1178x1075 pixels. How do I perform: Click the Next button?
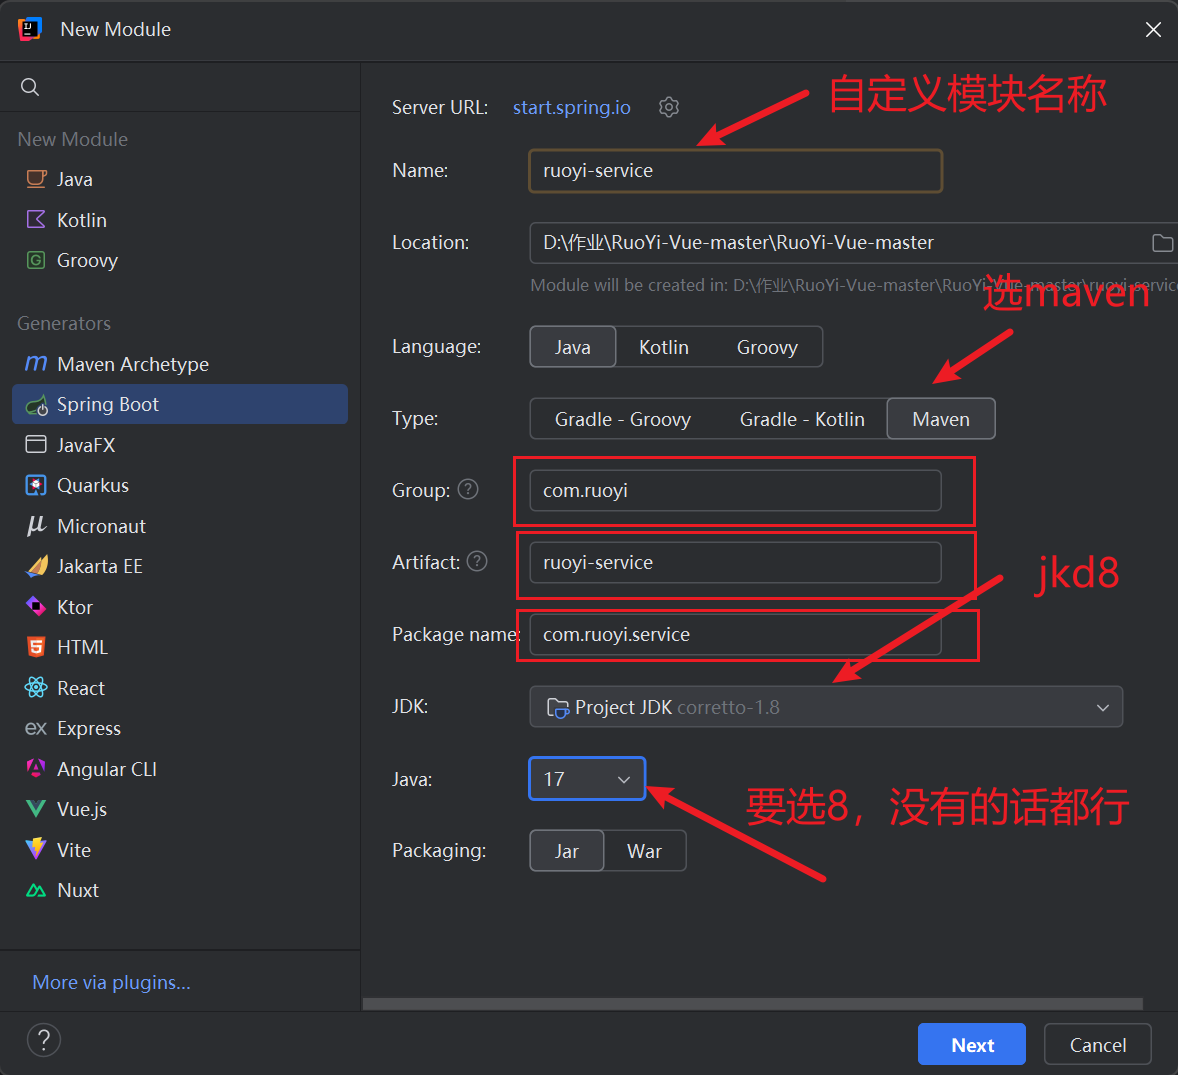[x=971, y=1044]
